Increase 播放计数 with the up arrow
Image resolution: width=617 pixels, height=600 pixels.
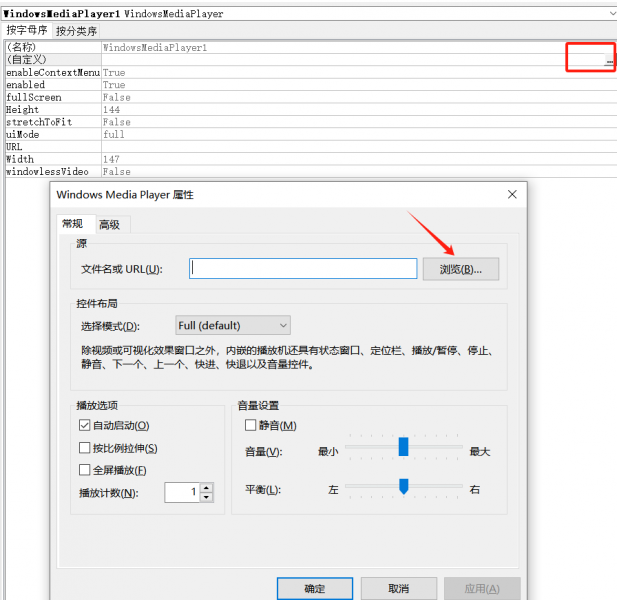(207, 487)
